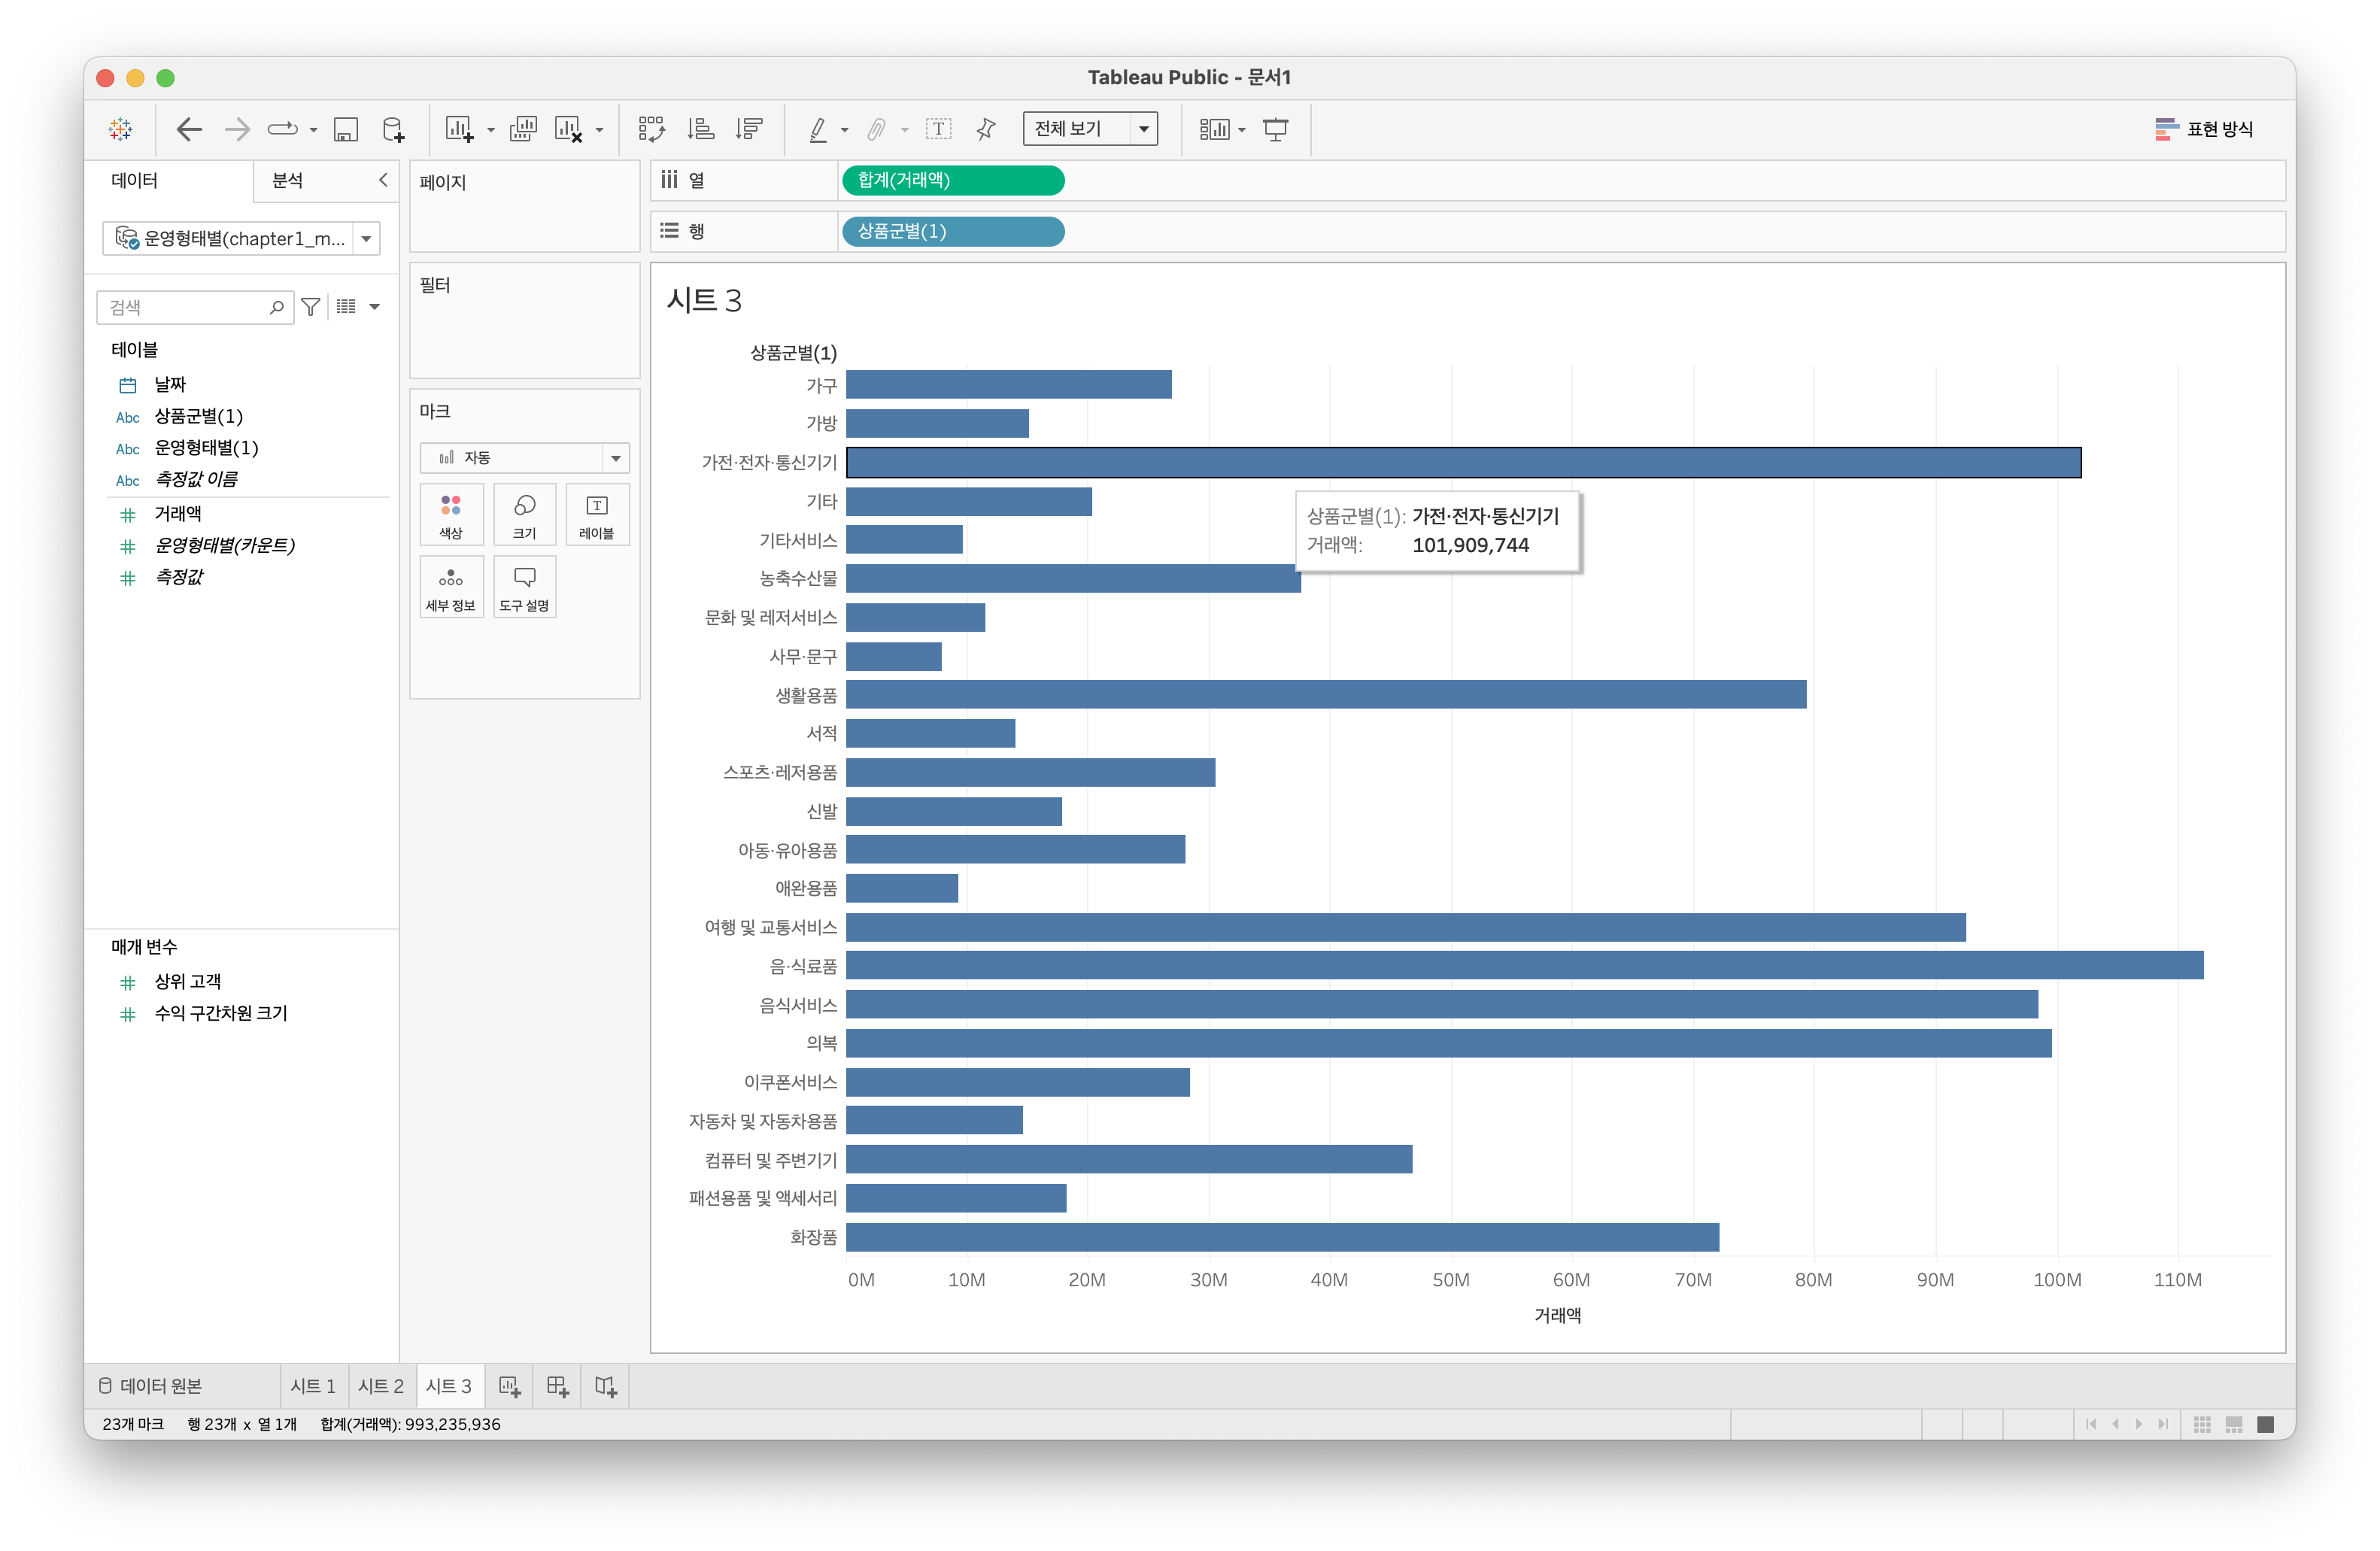Click the filter icon beside search
Screen dimensions: 2380x1551
click(x=311, y=307)
